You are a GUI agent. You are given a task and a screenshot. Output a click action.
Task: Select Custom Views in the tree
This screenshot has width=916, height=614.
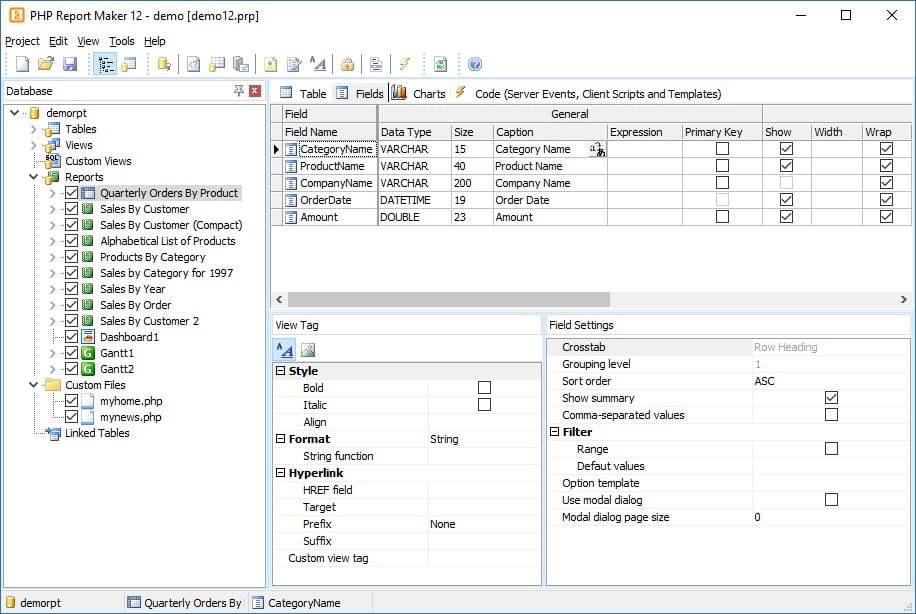pos(98,161)
